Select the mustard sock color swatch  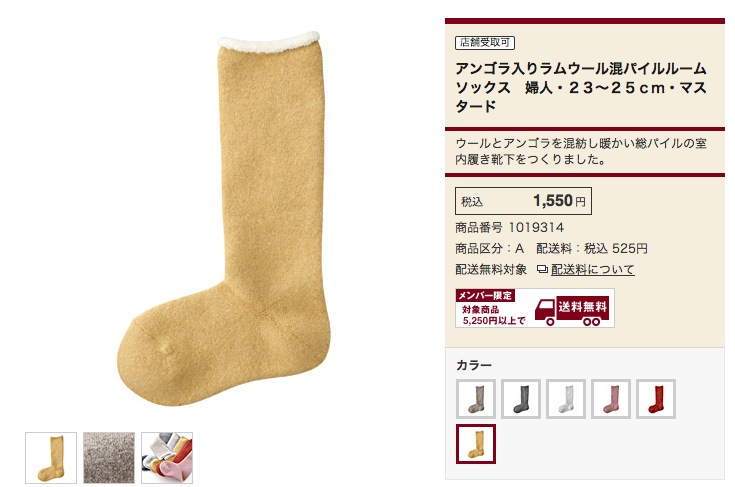tap(476, 444)
